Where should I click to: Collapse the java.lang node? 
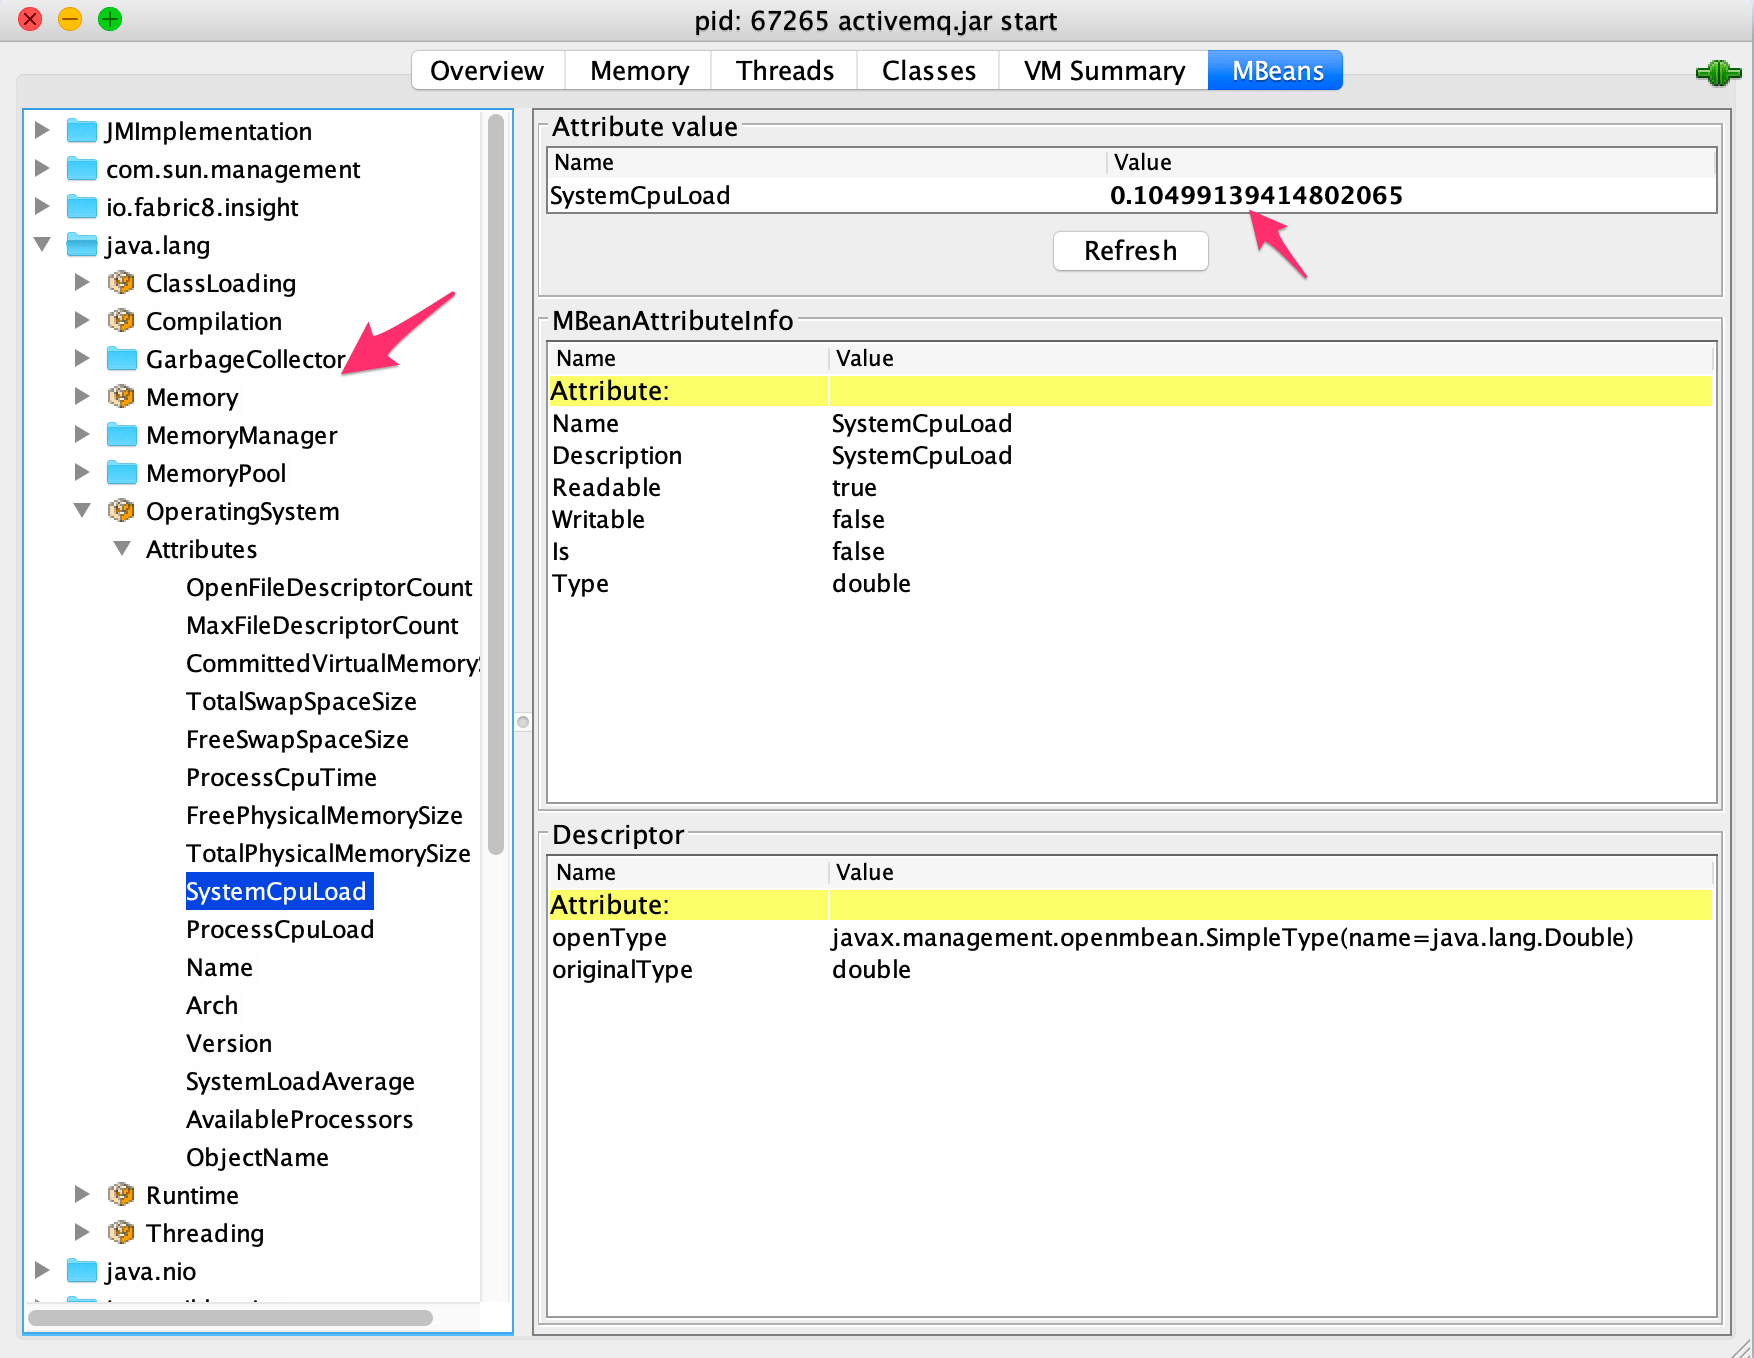[42, 244]
